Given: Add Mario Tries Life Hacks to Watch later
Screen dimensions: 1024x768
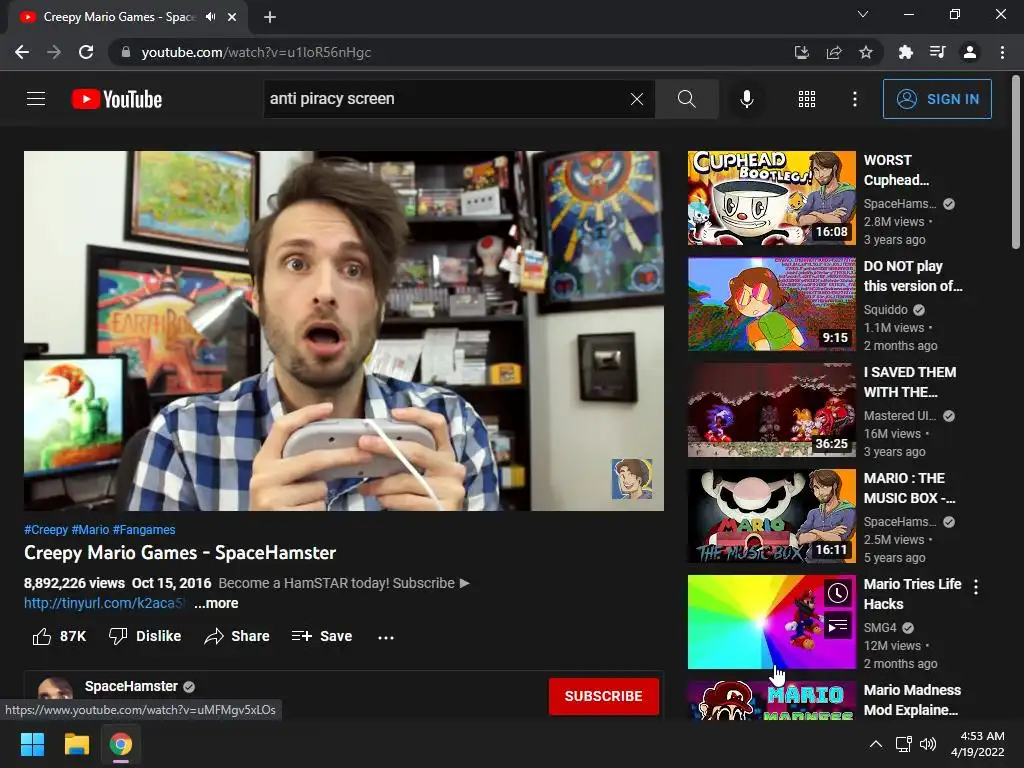Looking at the screenshot, I should pyautogui.click(x=838, y=593).
